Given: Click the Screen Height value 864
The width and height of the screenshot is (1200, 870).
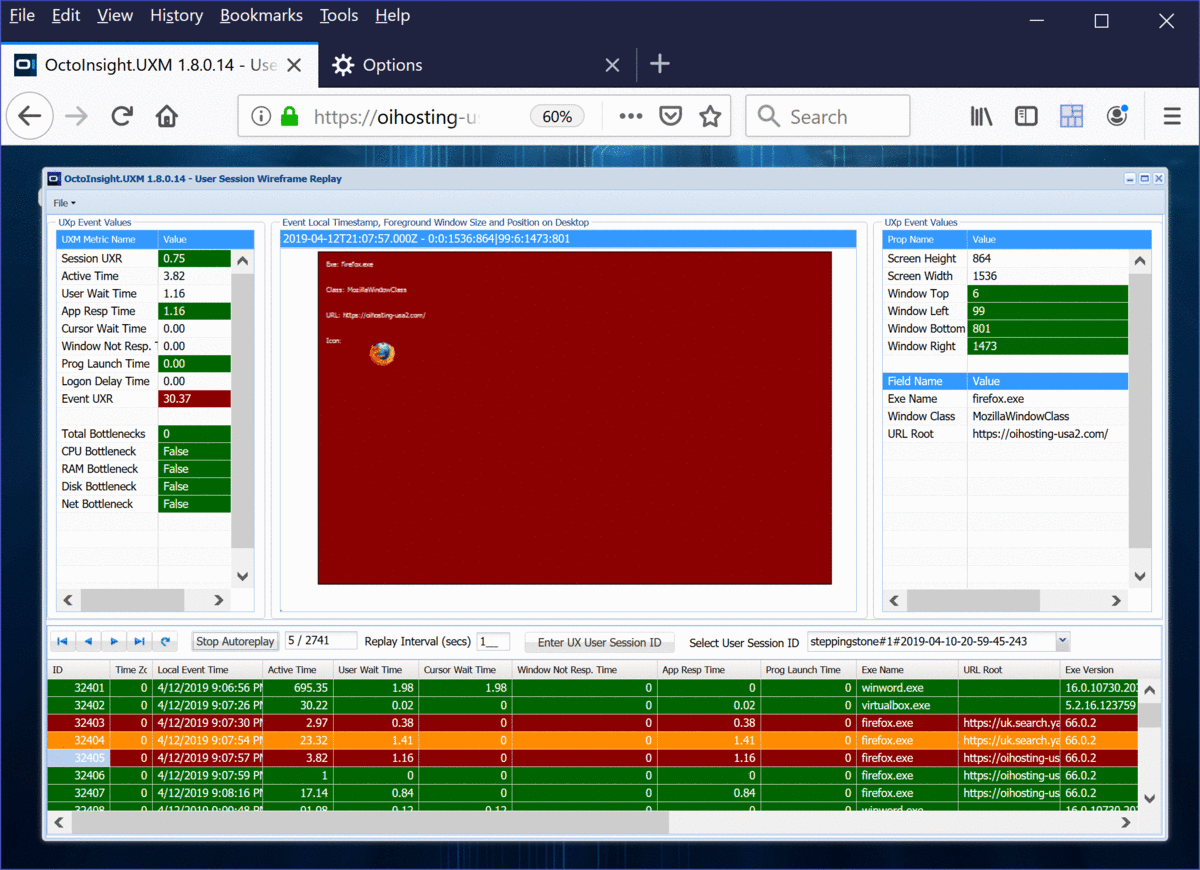Looking at the screenshot, I should 1047,259.
